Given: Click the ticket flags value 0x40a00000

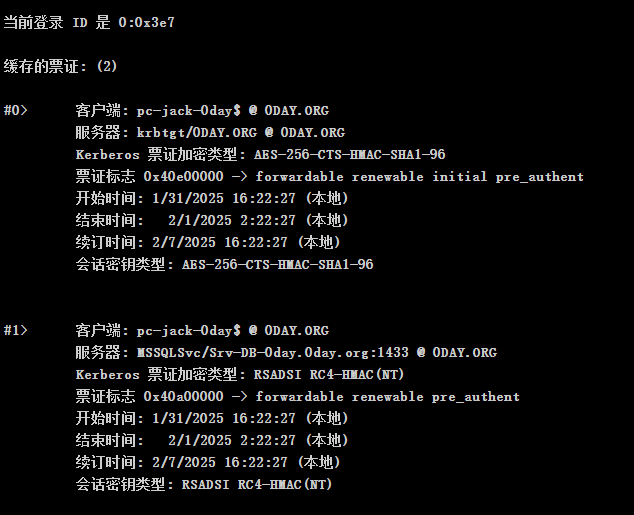Looking at the screenshot, I should point(183,397).
